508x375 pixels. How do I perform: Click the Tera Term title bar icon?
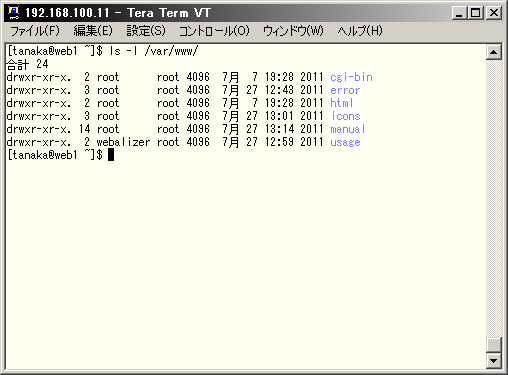coord(14,13)
